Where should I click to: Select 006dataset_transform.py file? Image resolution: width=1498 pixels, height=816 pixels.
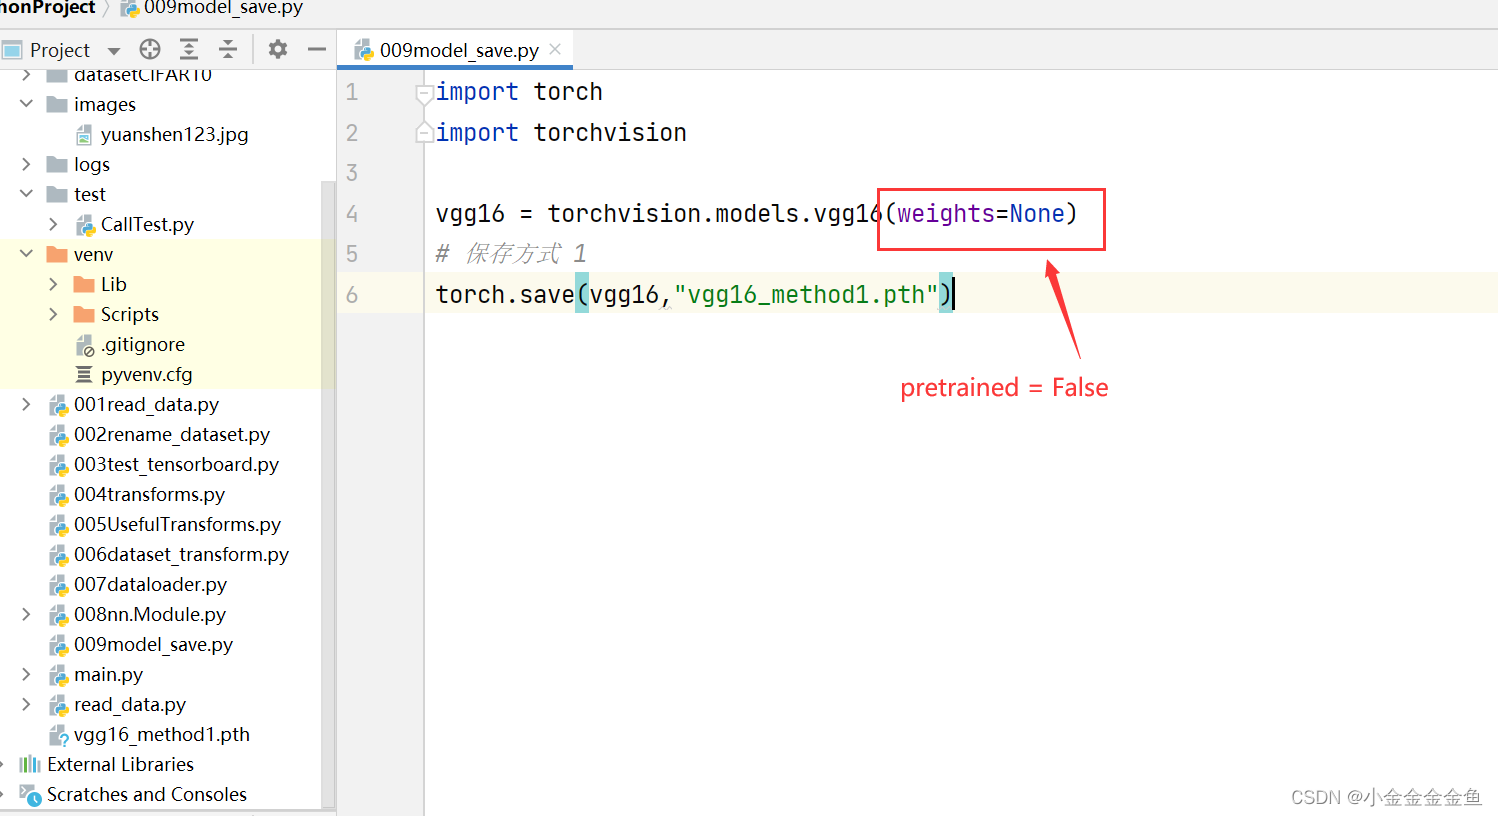click(181, 554)
